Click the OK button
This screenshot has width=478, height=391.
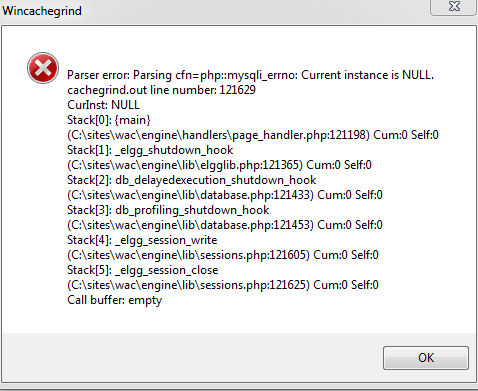coord(426,358)
